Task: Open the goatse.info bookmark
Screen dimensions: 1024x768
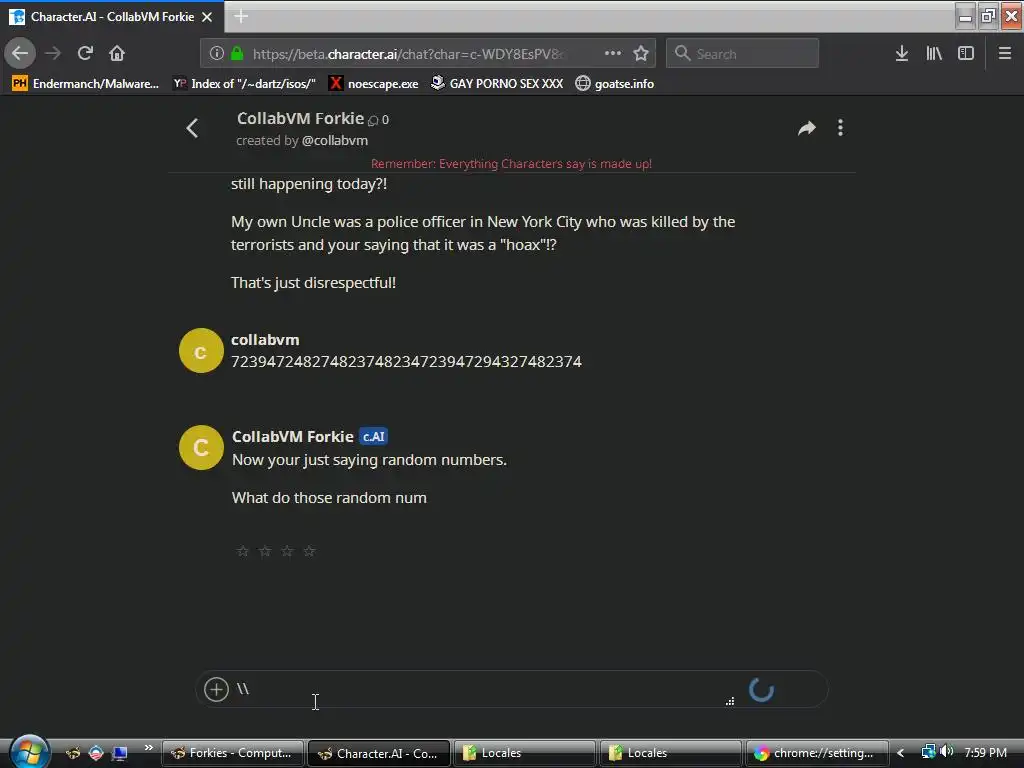Action: (x=615, y=84)
